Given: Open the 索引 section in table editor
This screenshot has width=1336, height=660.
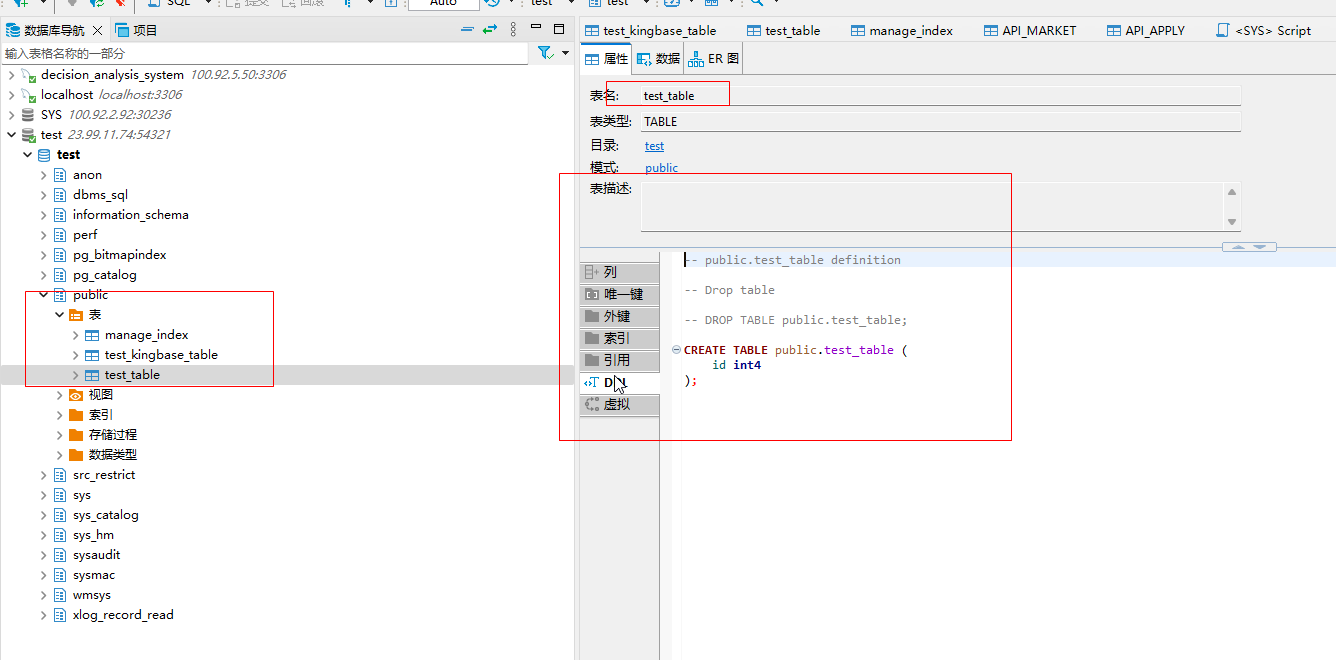Looking at the screenshot, I should (x=619, y=338).
